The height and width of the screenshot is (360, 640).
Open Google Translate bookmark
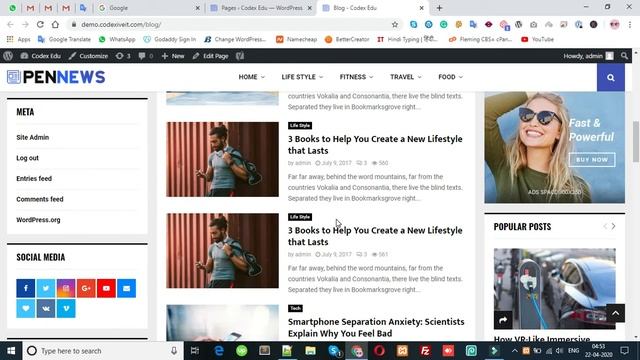(x=64, y=39)
